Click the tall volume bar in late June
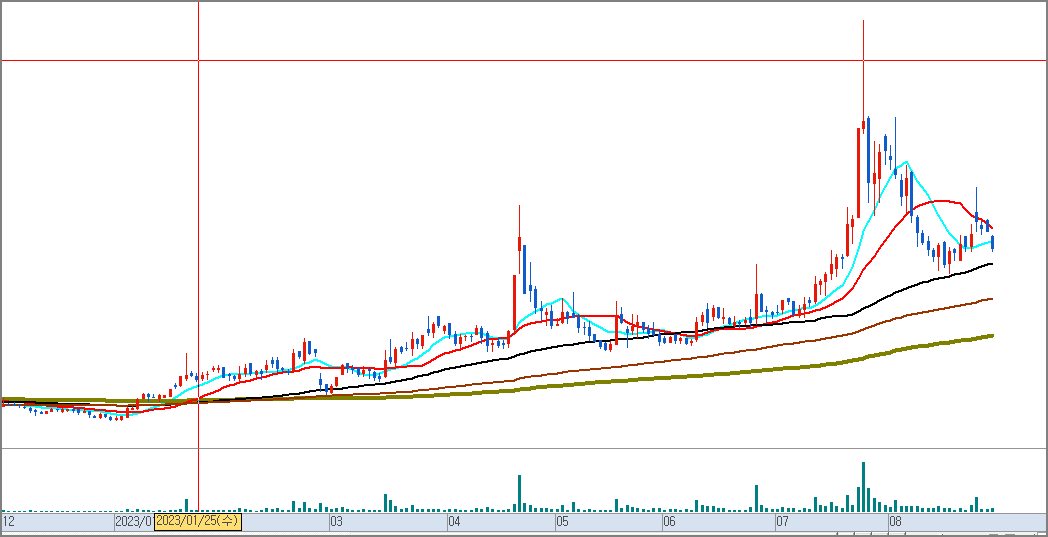The image size is (1048, 537). (757, 498)
